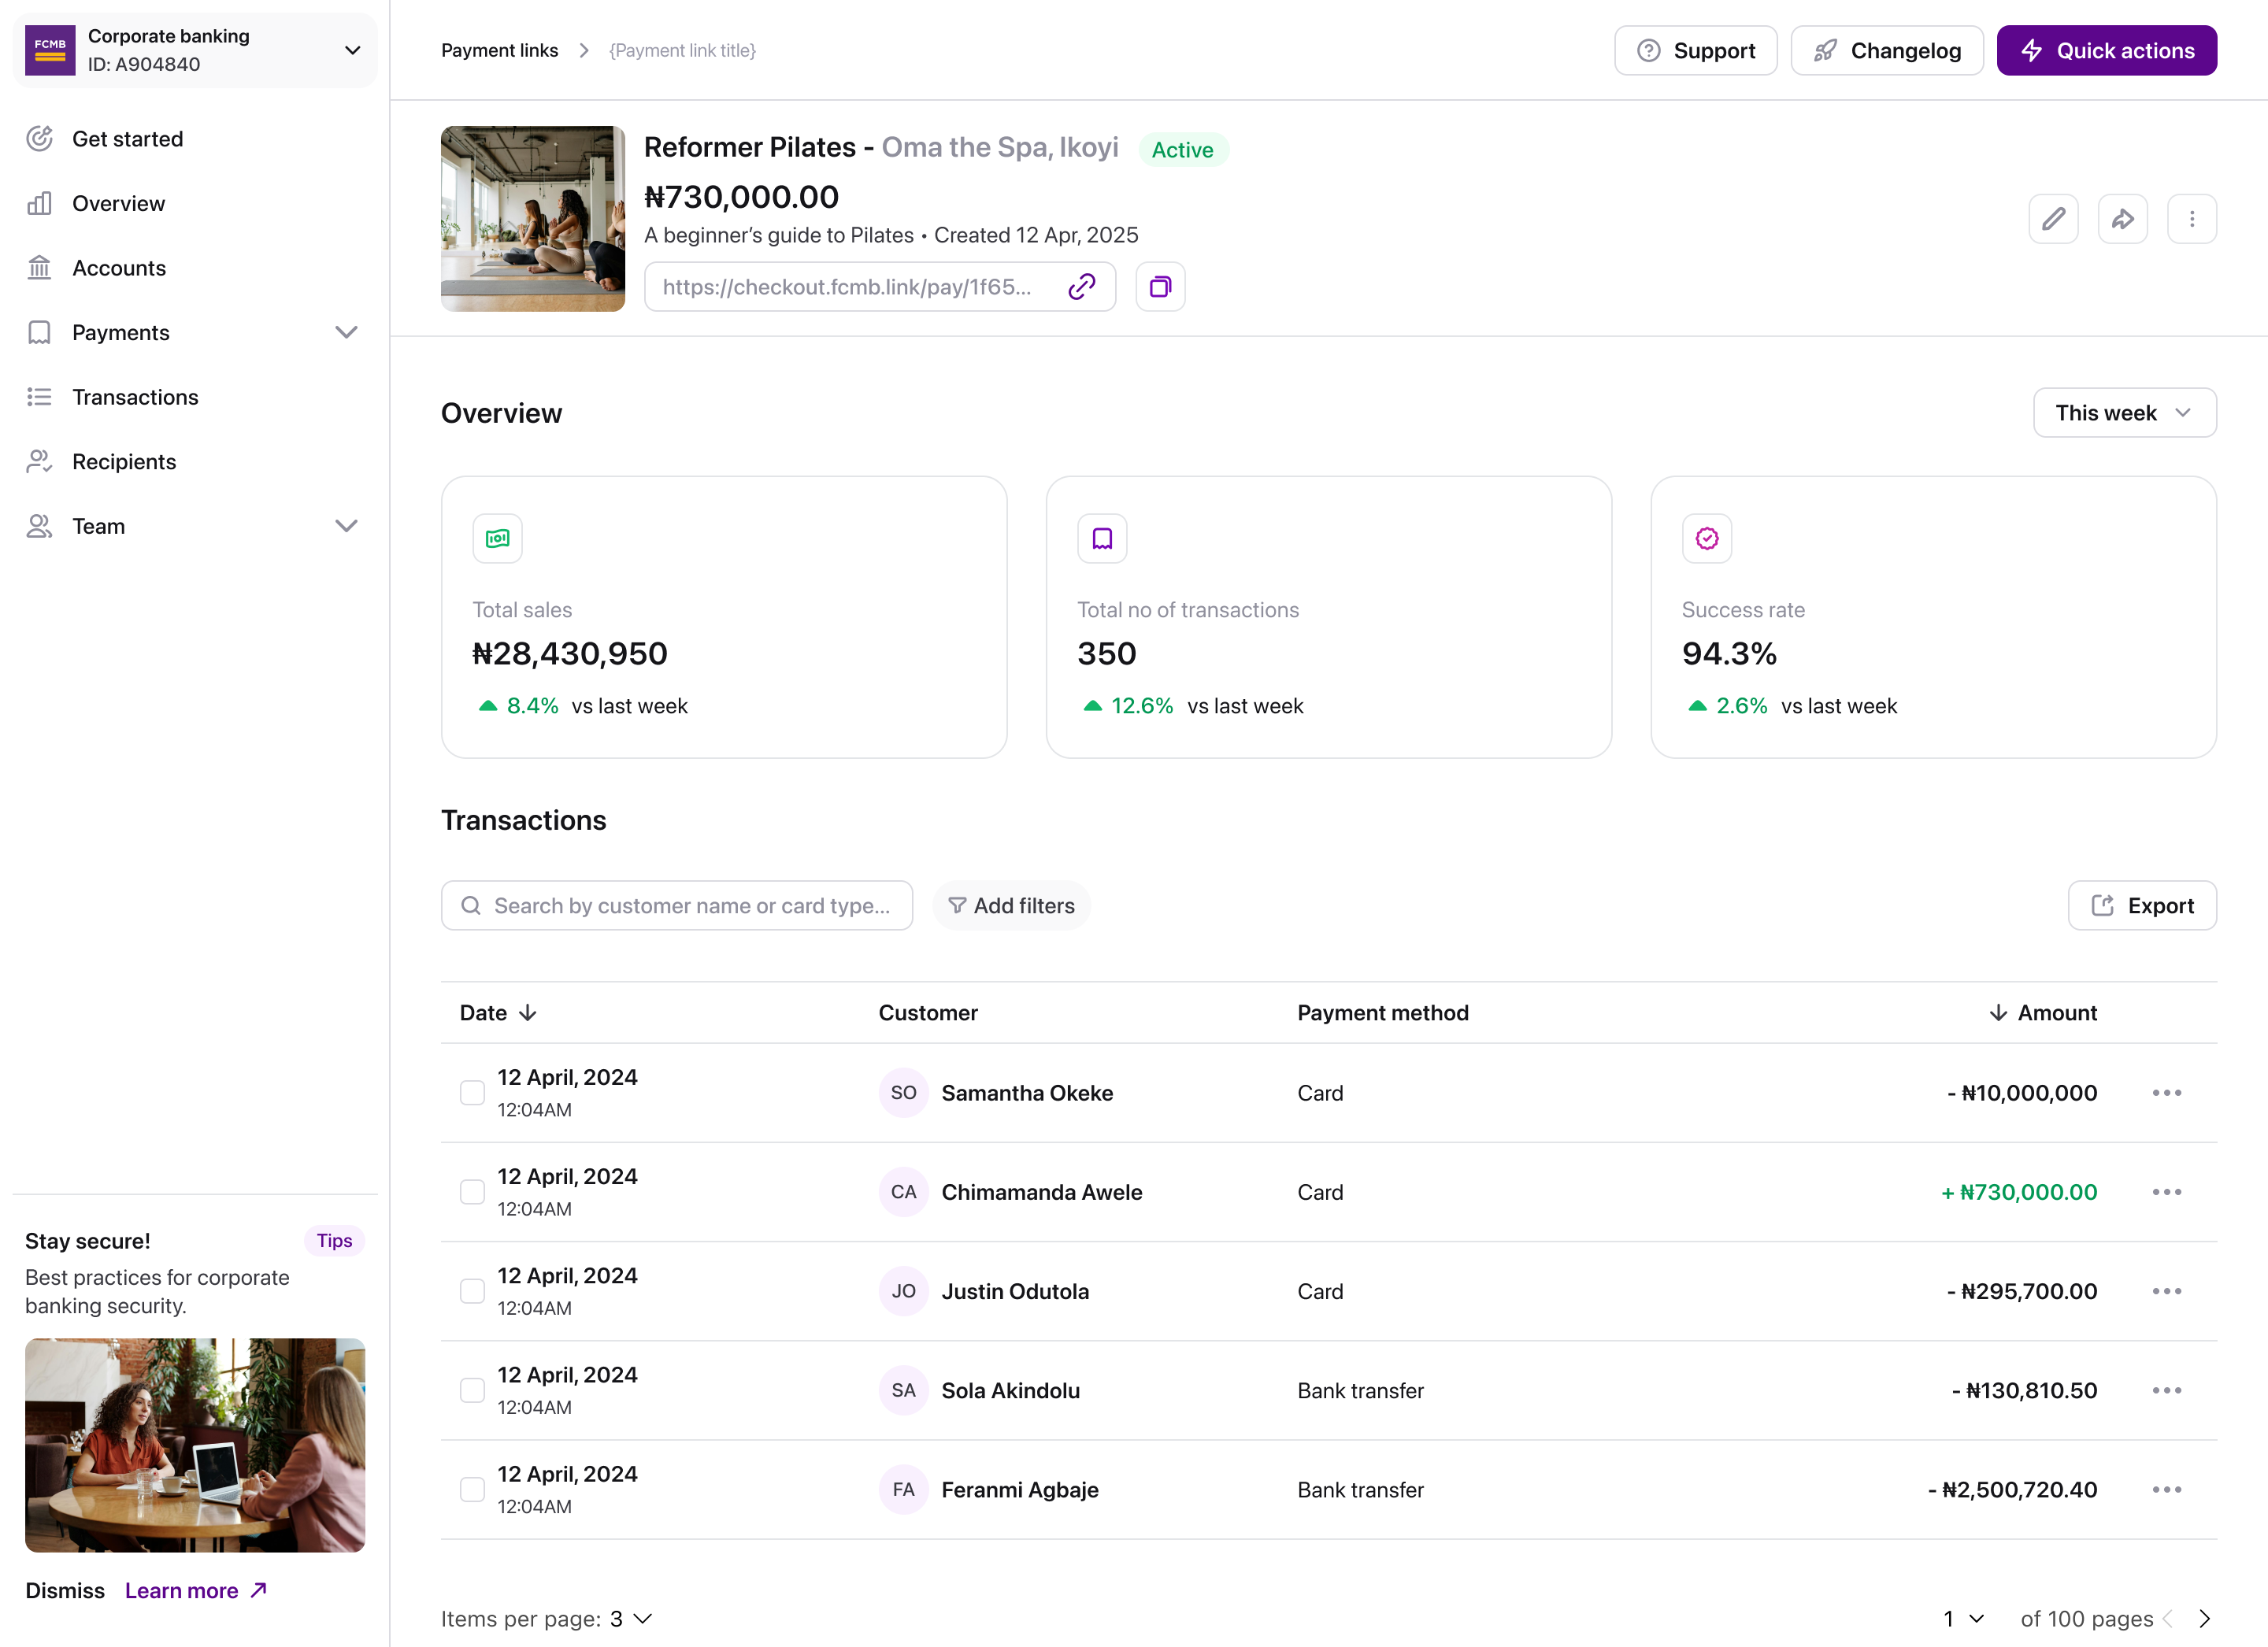Open Support
The height and width of the screenshot is (1647, 2268).
tap(1695, 50)
